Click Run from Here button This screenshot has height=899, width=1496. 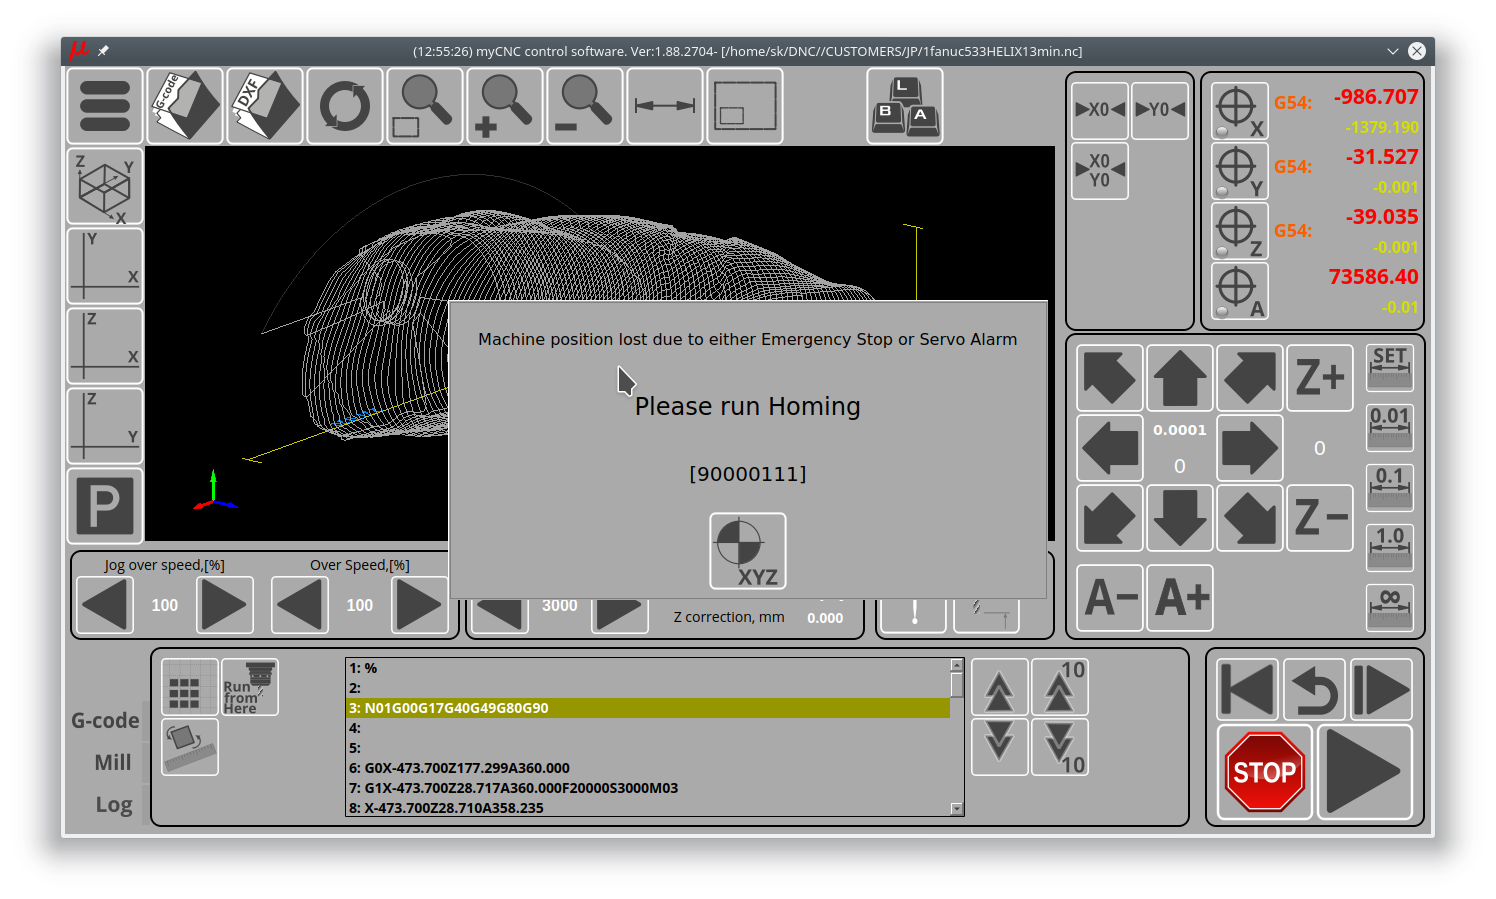click(250, 687)
